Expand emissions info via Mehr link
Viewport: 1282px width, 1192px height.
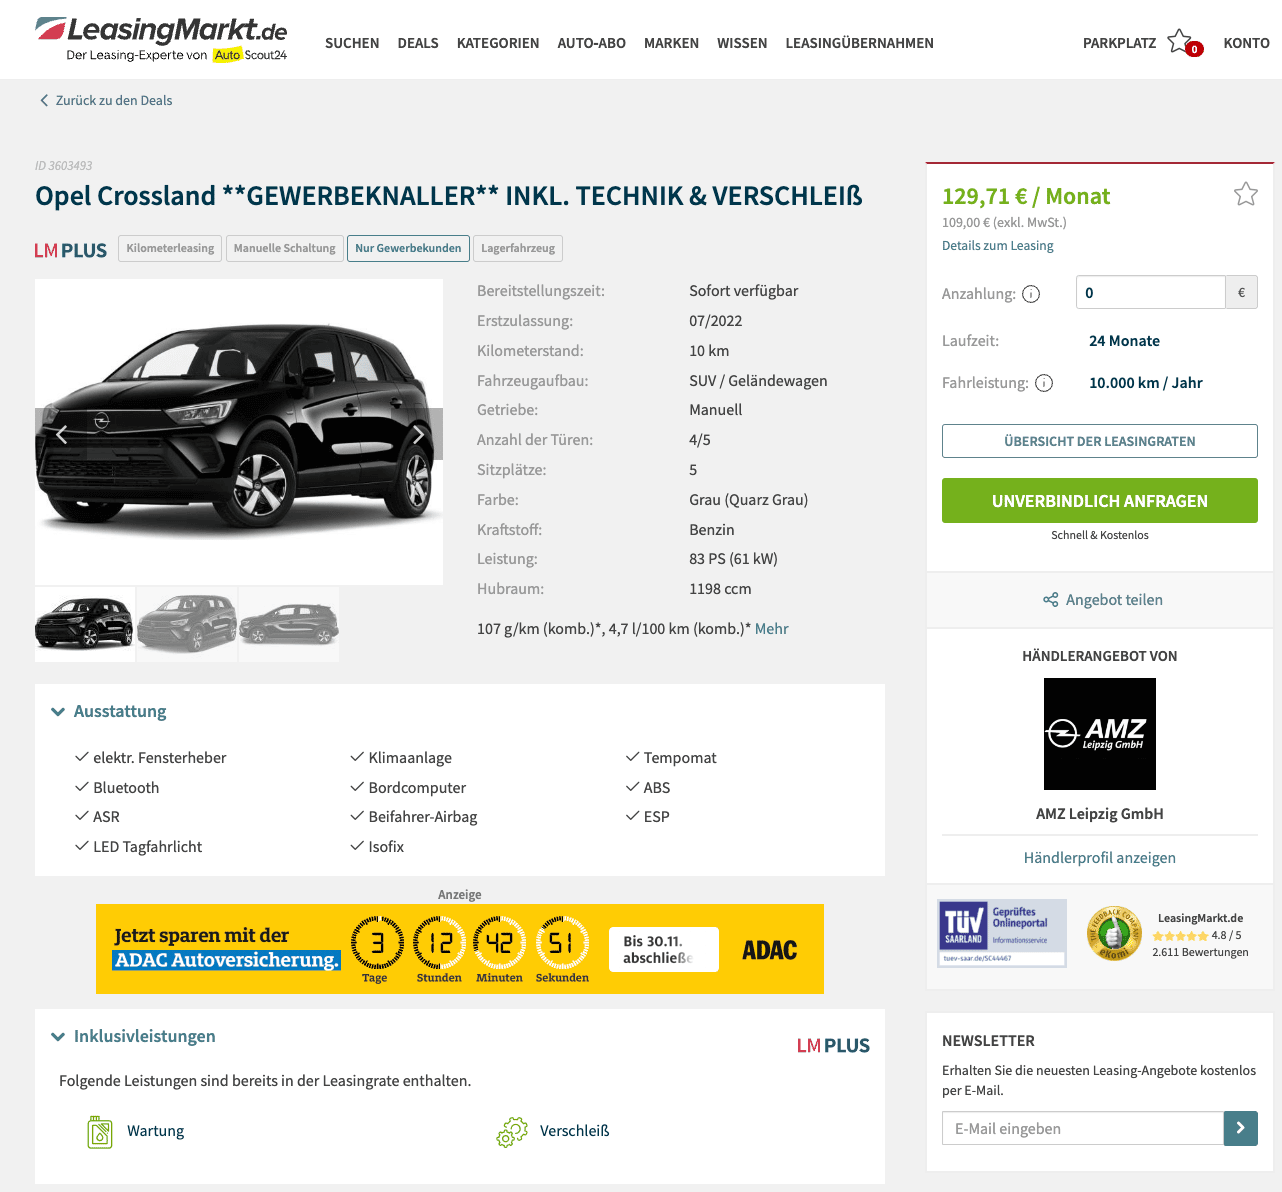pos(771,629)
